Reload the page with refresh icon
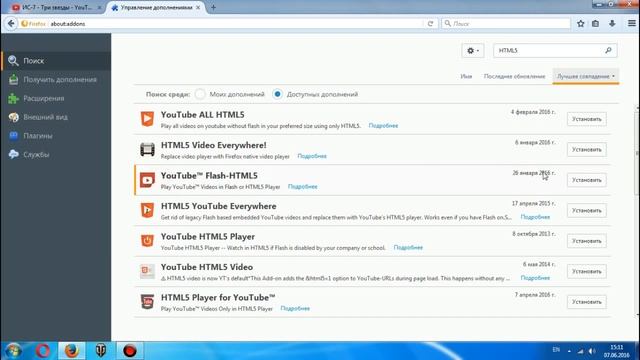This screenshot has width=640, height=360. coord(430,24)
